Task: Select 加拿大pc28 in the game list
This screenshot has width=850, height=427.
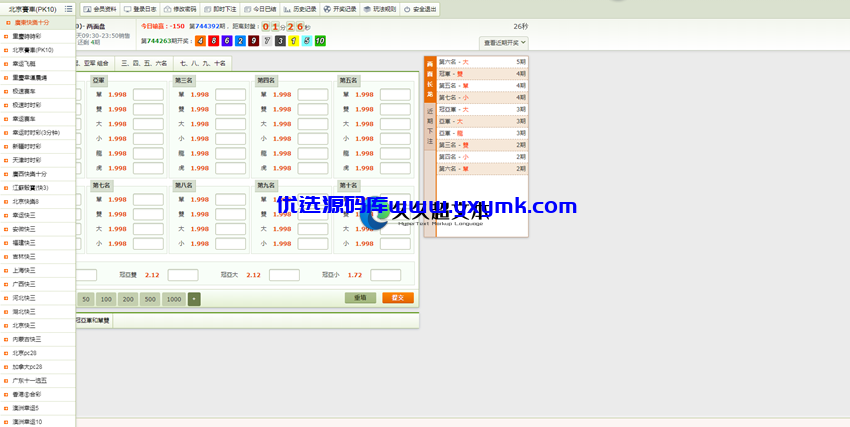Action: coord(38,367)
